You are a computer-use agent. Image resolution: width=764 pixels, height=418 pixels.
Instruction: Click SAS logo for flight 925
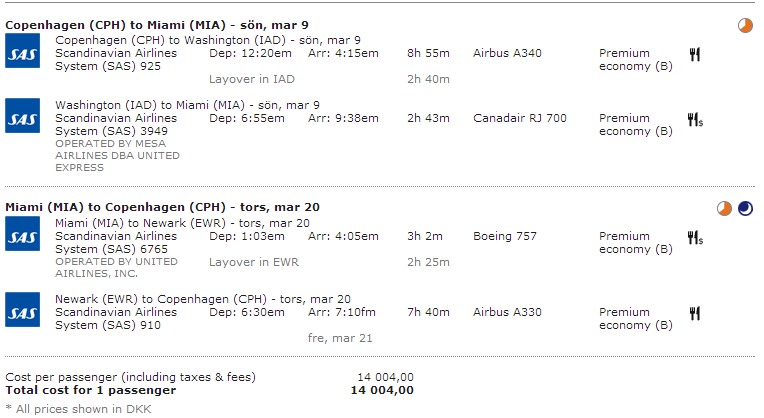pyautogui.click(x=22, y=51)
